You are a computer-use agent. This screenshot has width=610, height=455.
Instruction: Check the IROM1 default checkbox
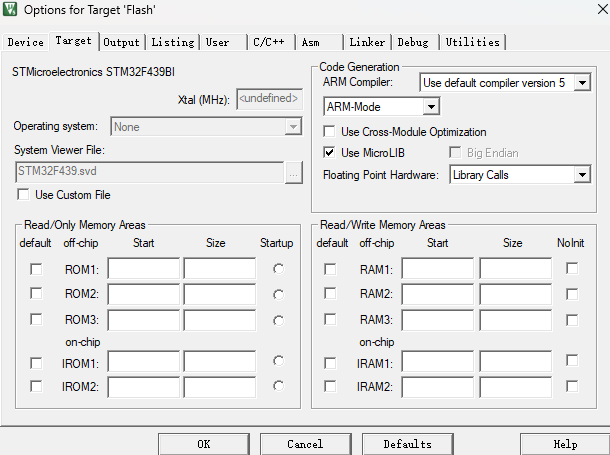36,363
